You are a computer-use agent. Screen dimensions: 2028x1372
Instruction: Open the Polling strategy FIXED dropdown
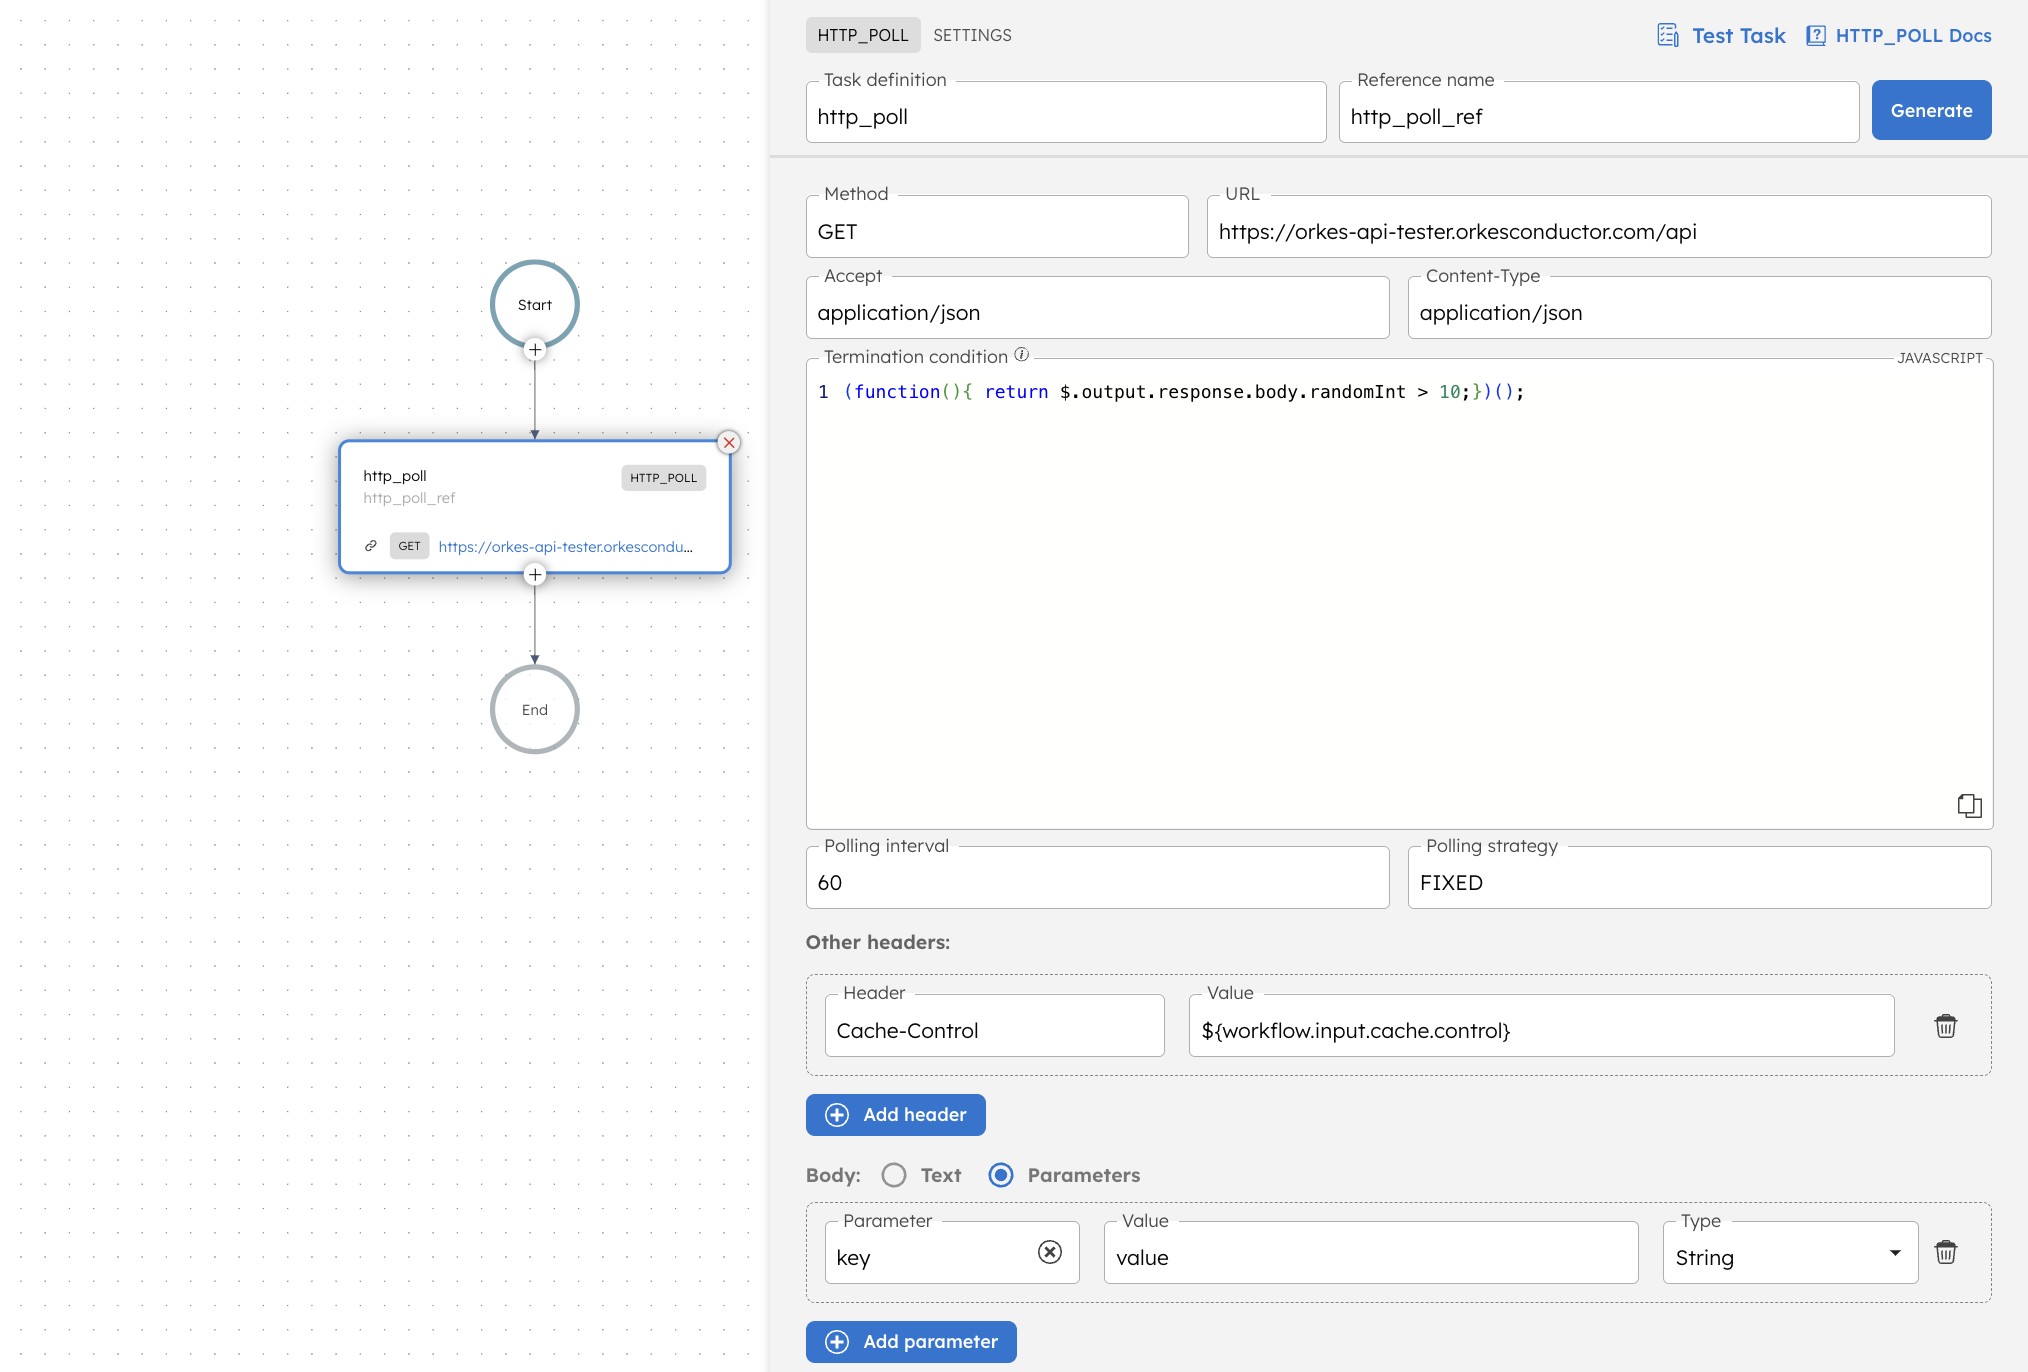click(1699, 879)
